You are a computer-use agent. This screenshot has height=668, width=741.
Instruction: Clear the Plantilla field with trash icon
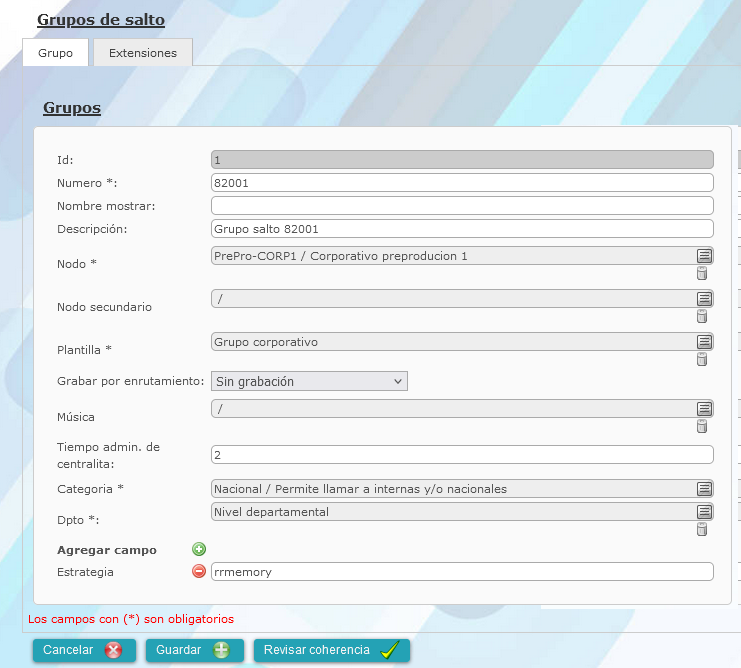702,359
